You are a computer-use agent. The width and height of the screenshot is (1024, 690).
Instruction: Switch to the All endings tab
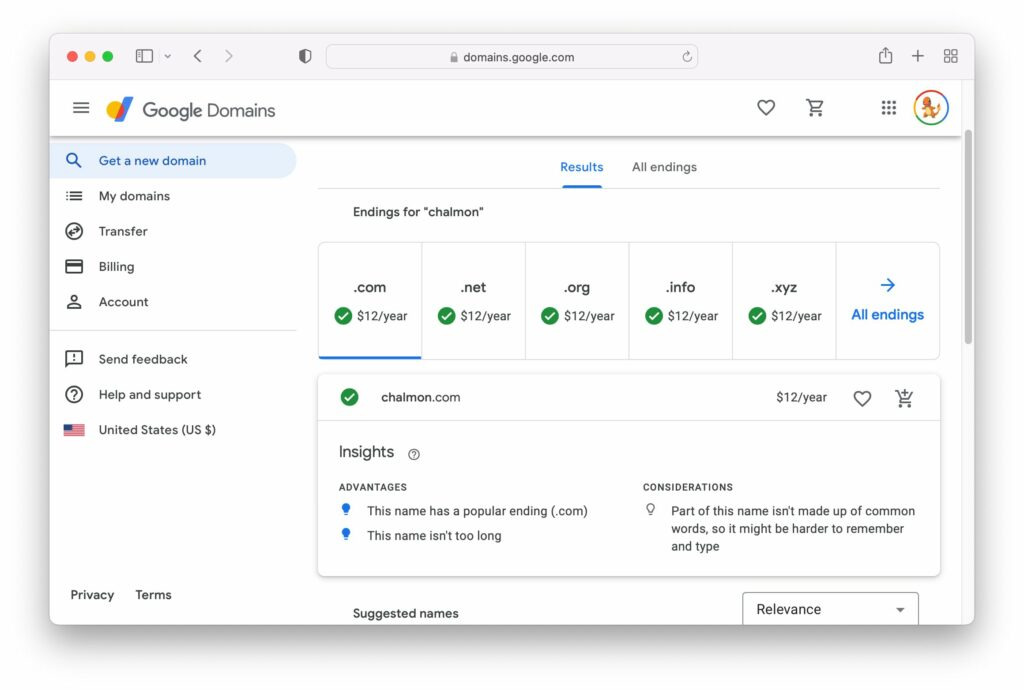click(x=664, y=167)
